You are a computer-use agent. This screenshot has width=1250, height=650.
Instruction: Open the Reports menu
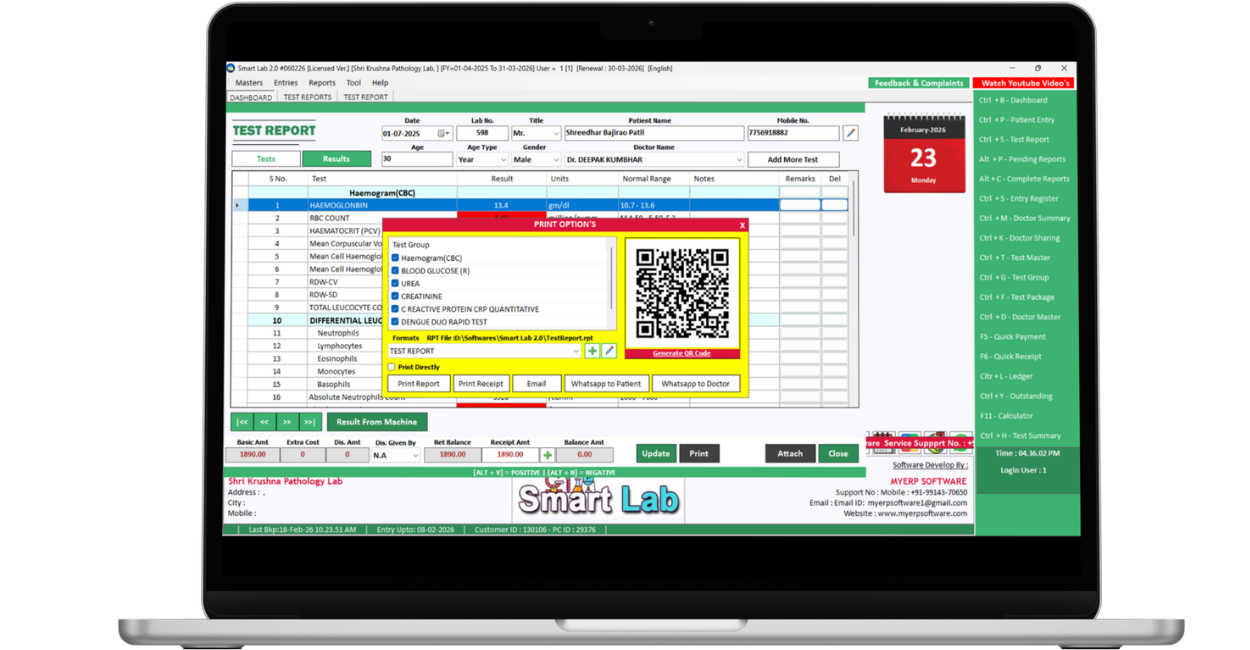pos(322,83)
